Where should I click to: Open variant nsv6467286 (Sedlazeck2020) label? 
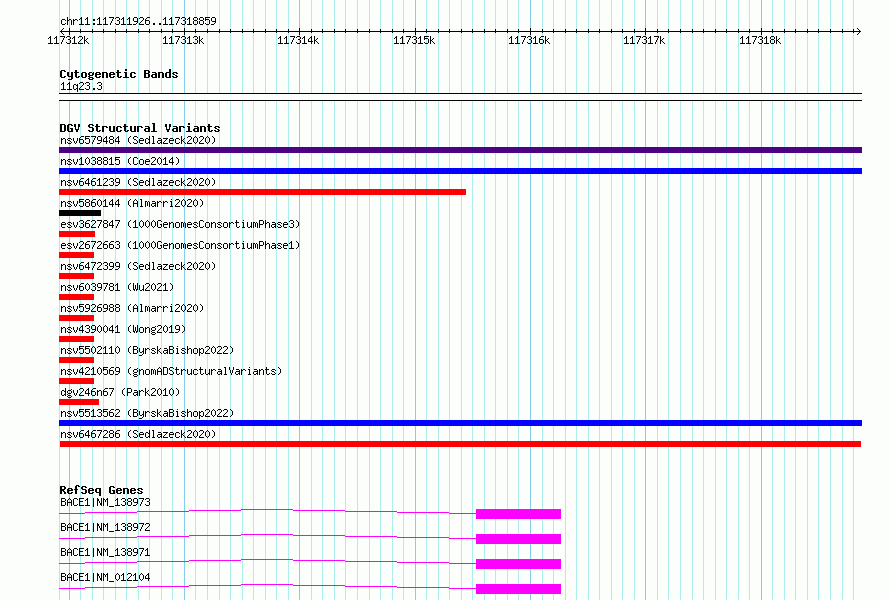click(x=138, y=434)
